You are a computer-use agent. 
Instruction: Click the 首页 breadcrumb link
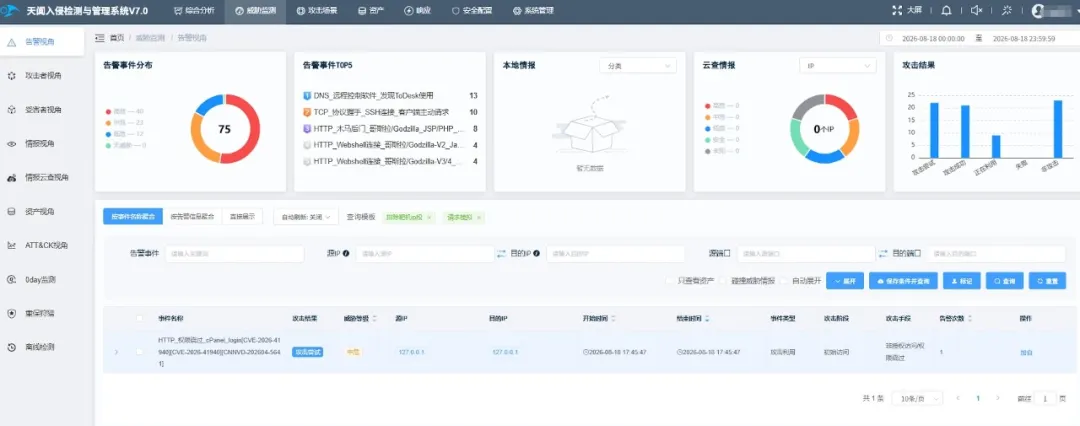click(x=117, y=38)
